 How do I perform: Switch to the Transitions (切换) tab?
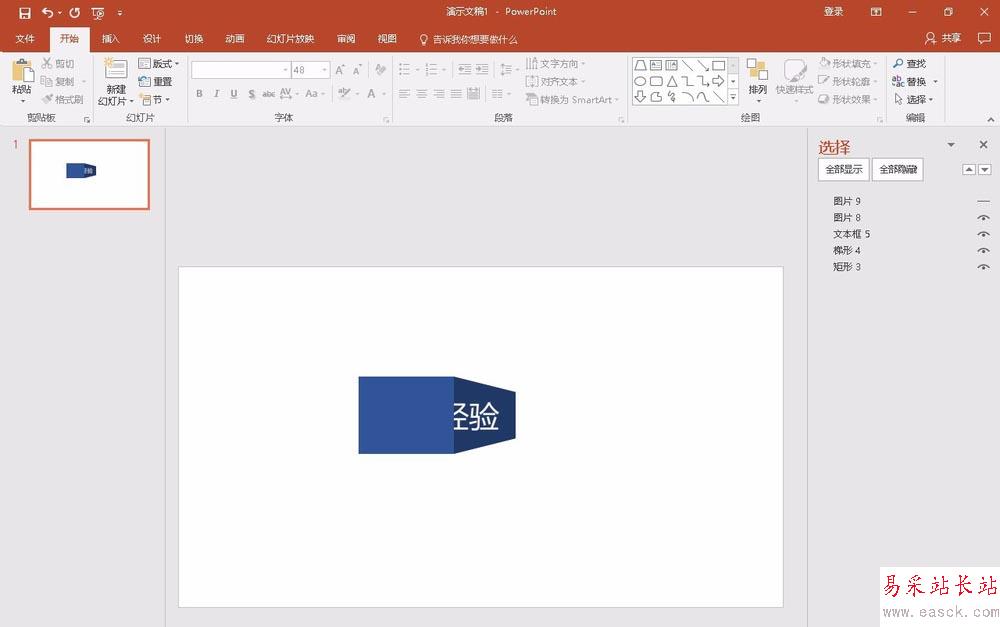194,39
